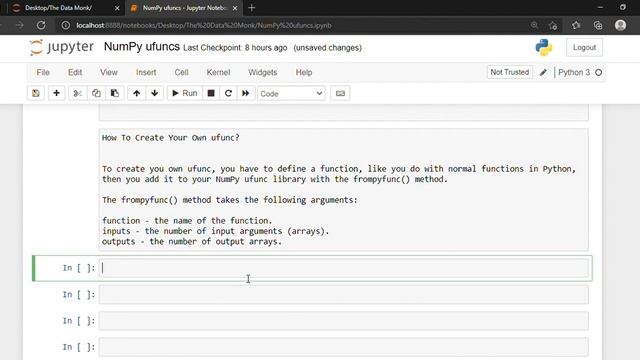The height and width of the screenshot is (360, 640).
Task: Click the localhost address bar URL
Action: [204, 25]
